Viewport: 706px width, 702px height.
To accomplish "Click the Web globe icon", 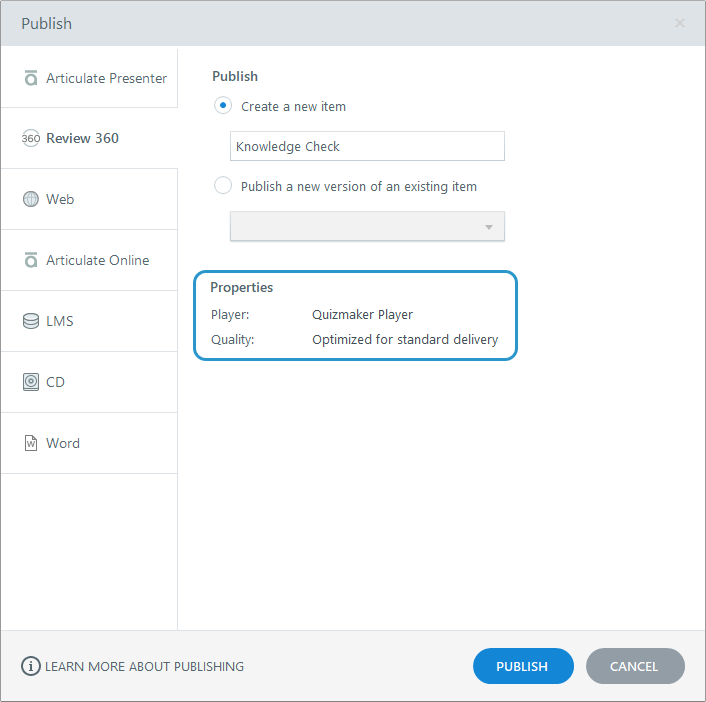I will coord(31,199).
